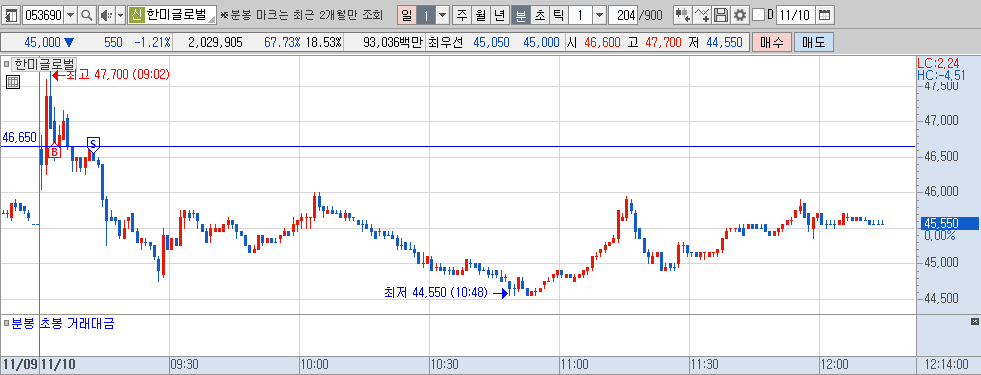Click the 한미글로벌 chart legend label
Screen dimensions: 981x375
pos(44,63)
